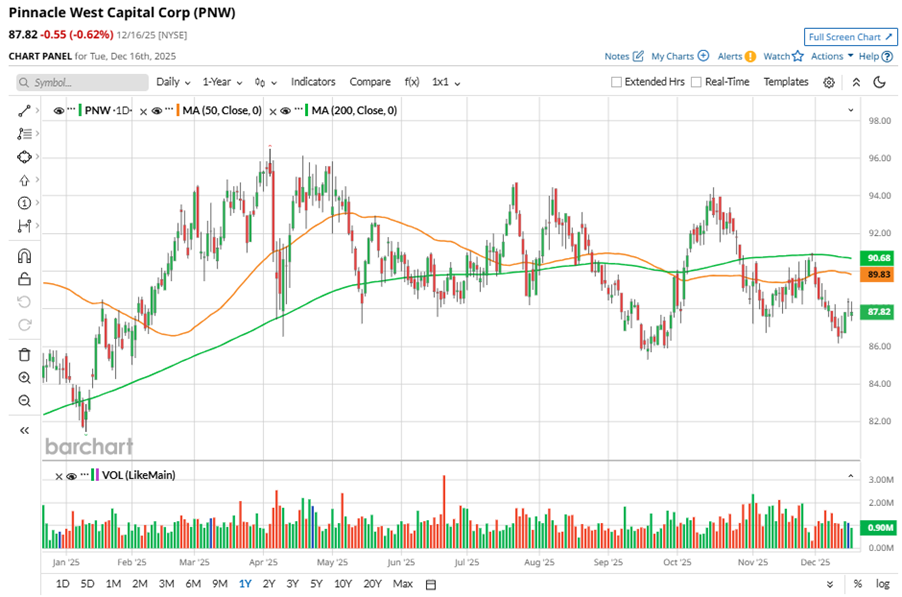Viewport: 902px width, 597px height.
Task: Enable the Real-Time checkbox
Action: (x=696, y=82)
